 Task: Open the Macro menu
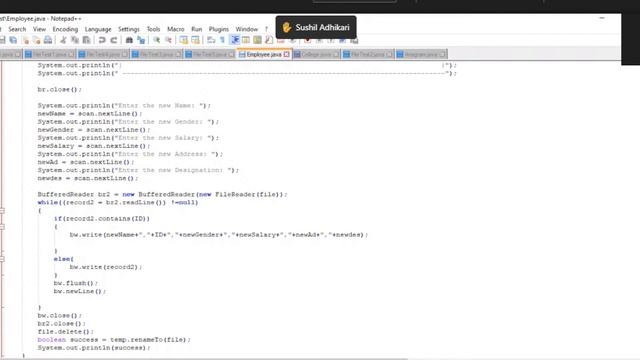point(176,29)
